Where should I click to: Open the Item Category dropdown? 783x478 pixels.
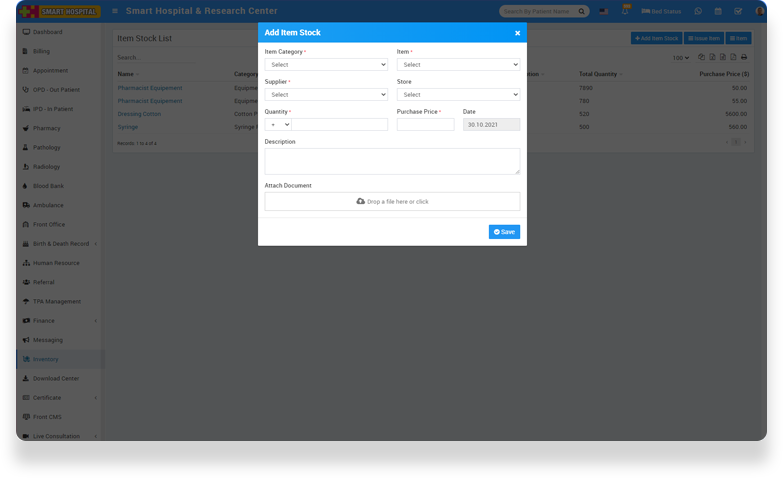tap(325, 65)
